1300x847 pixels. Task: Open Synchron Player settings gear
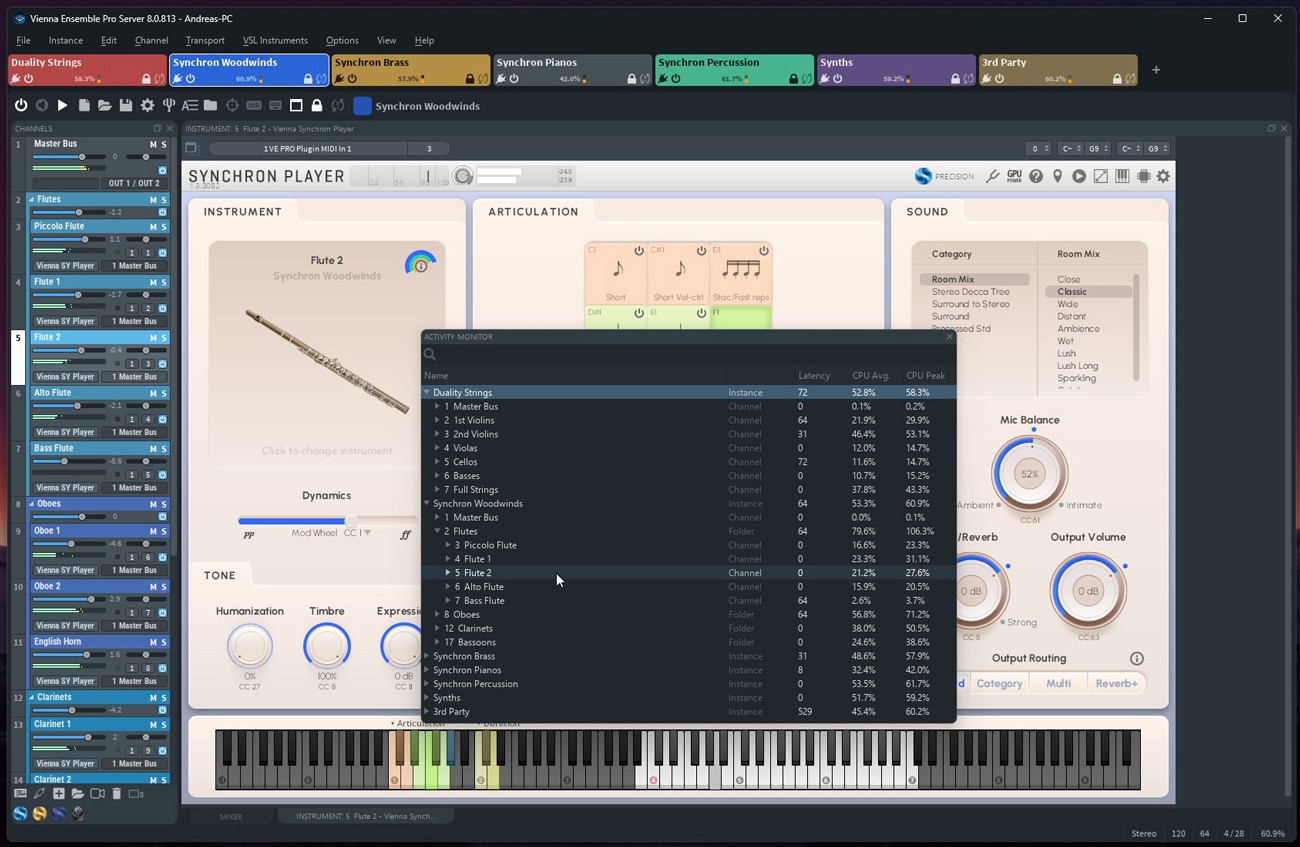click(1163, 176)
